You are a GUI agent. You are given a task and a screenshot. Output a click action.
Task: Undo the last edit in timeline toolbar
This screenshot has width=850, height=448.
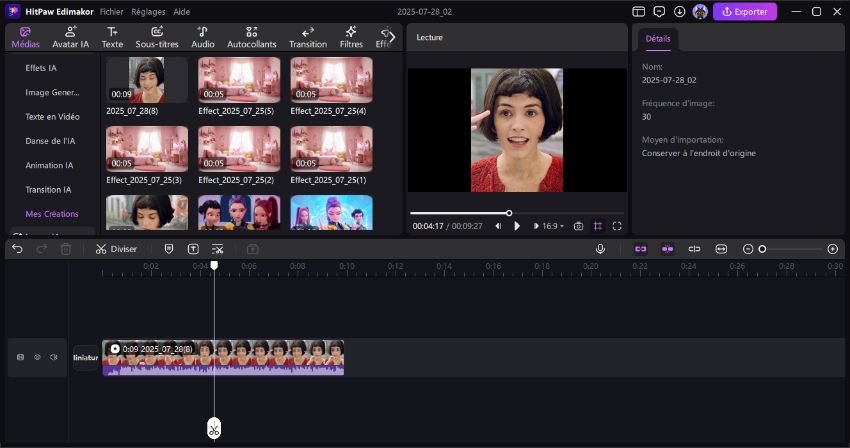click(17, 249)
